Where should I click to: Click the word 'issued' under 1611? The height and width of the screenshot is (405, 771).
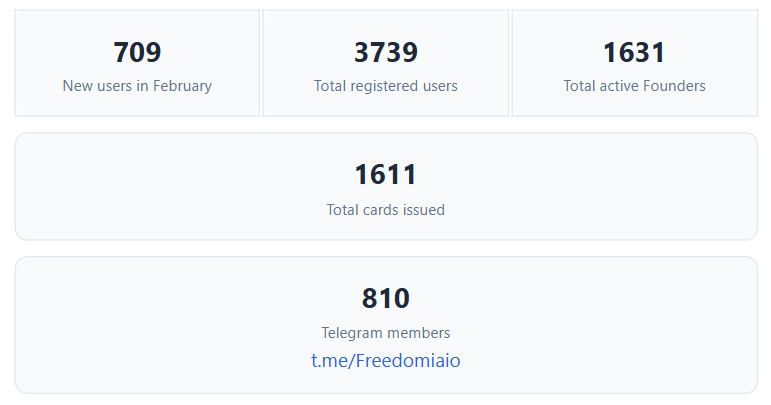[424, 210]
